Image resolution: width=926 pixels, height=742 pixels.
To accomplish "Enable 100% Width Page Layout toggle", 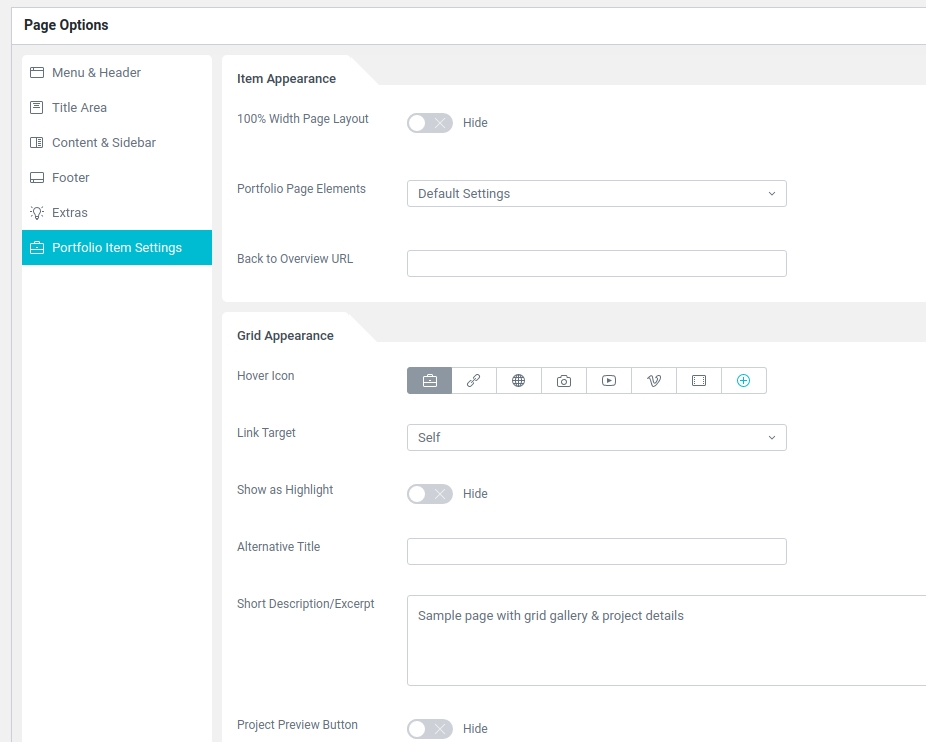I will [429, 123].
